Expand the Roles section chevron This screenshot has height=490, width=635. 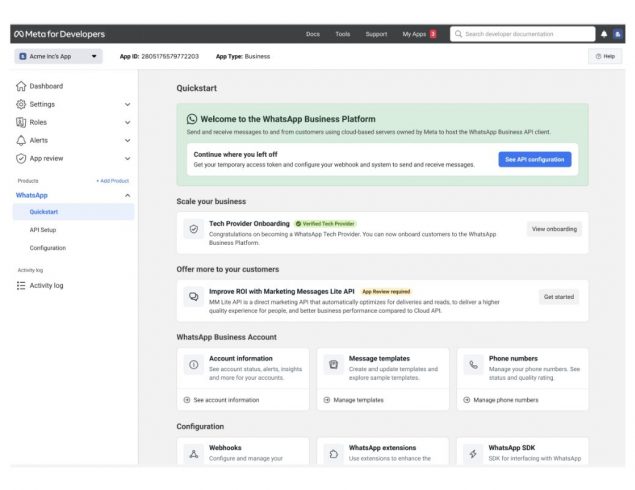(128, 122)
